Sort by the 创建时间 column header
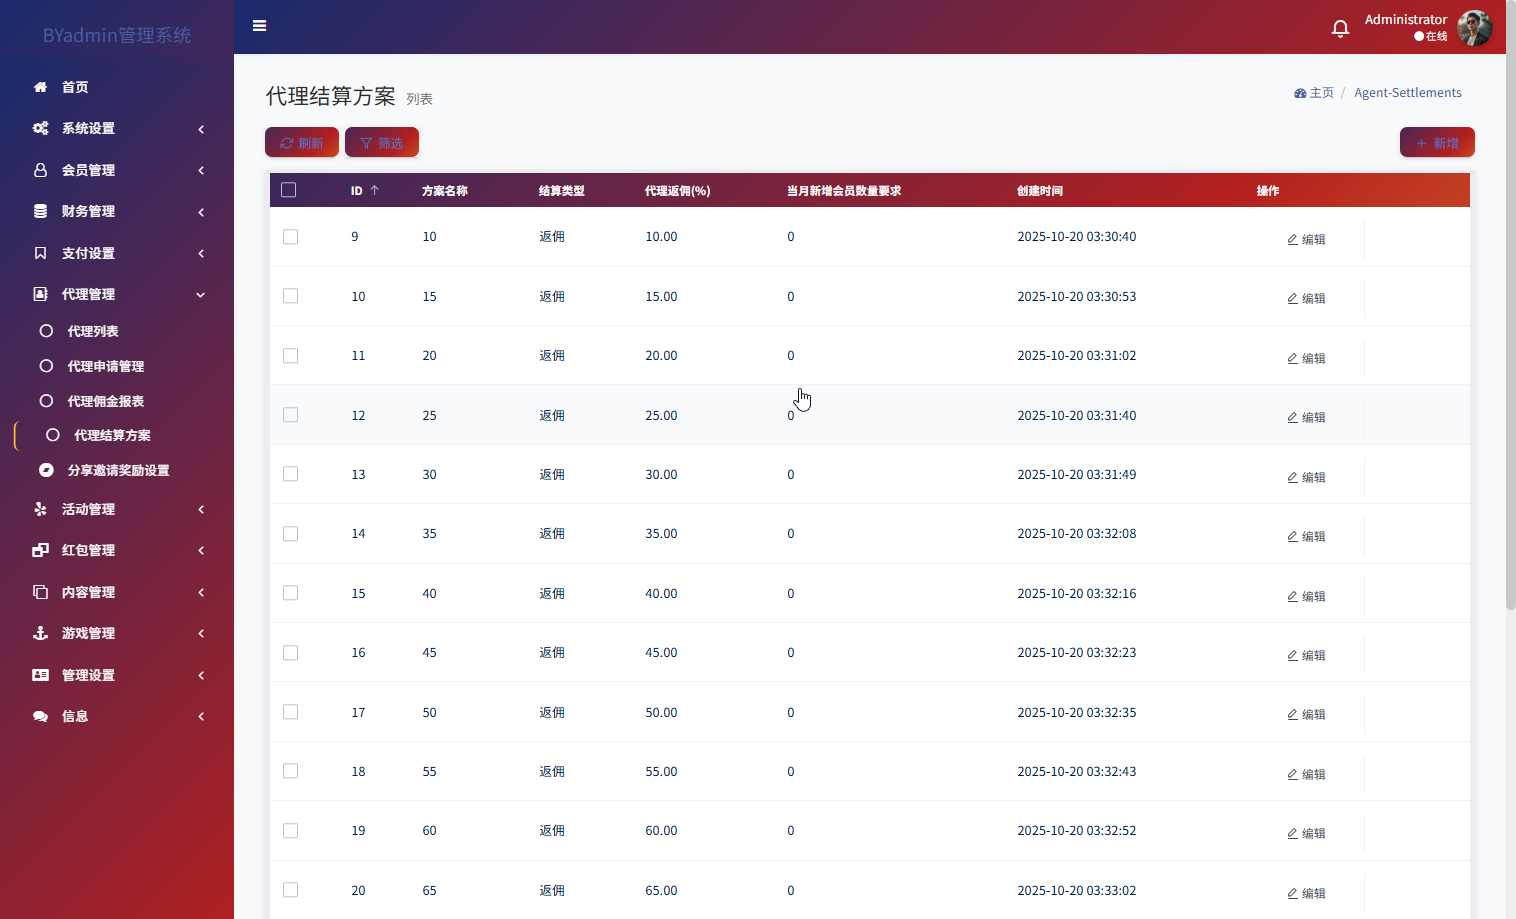The width and height of the screenshot is (1516, 919). pyautogui.click(x=1040, y=190)
